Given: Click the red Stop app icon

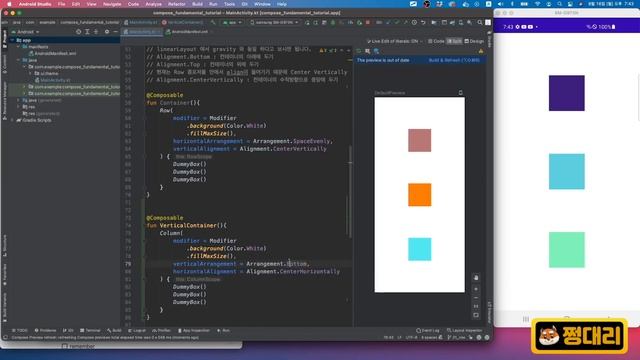Looking at the screenshot, I should tap(368, 22).
